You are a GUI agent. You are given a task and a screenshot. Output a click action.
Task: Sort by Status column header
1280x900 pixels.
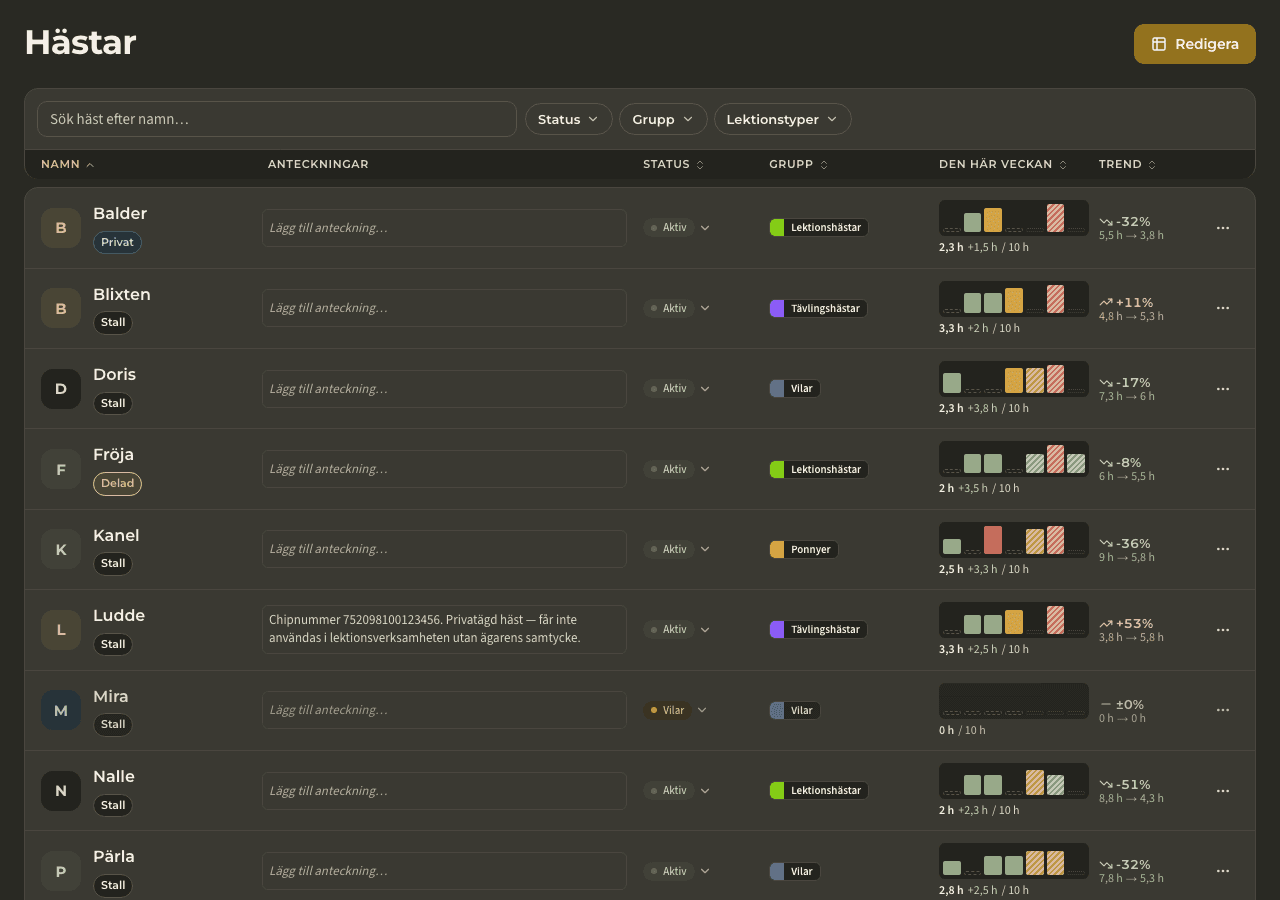pos(674,164)
